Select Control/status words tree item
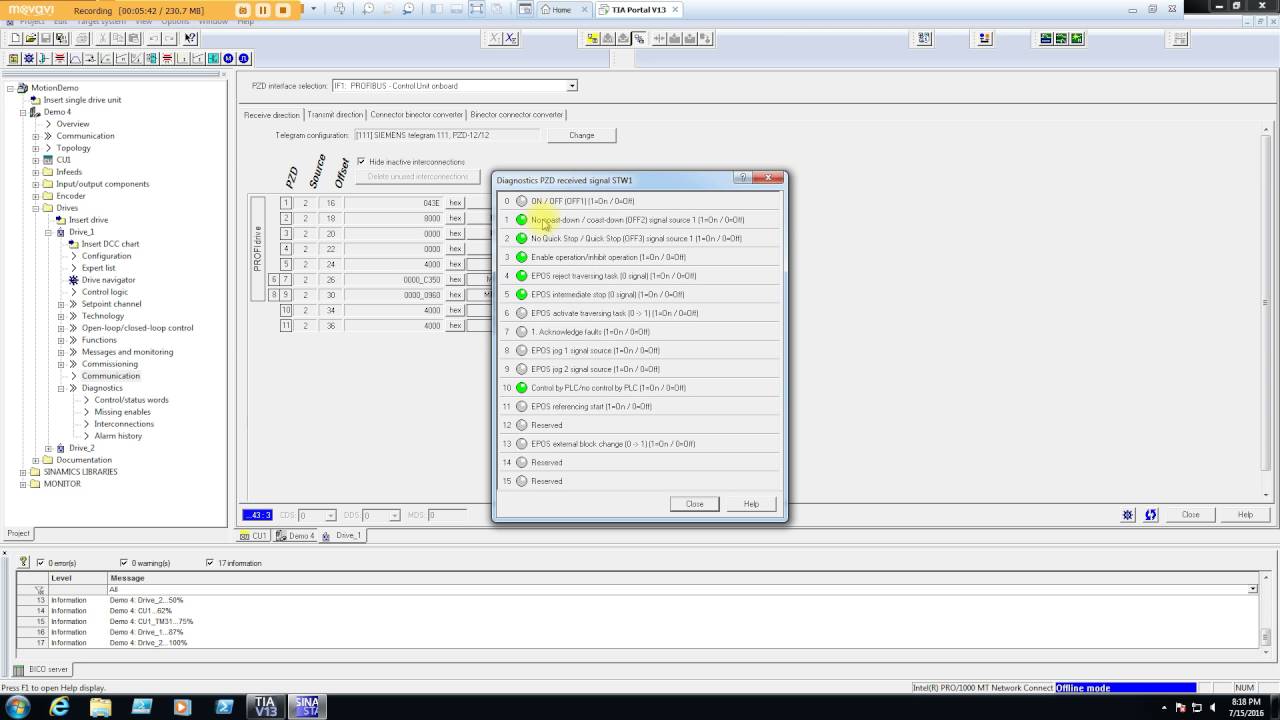This screenshot has width=1280, height=720. (131, 400)
